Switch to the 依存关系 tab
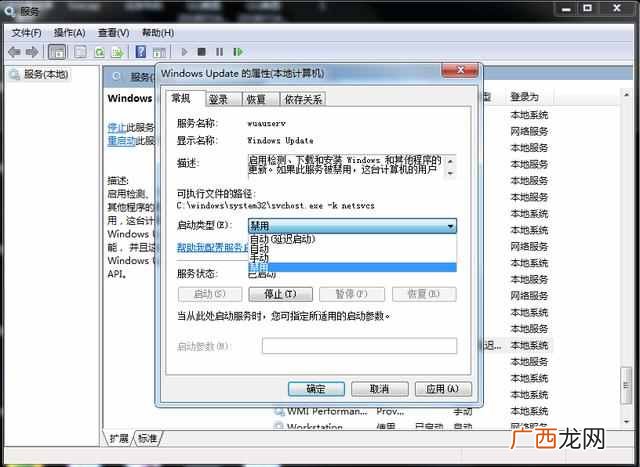The width and height of the screenshot is (640, 467). point(303,99)
